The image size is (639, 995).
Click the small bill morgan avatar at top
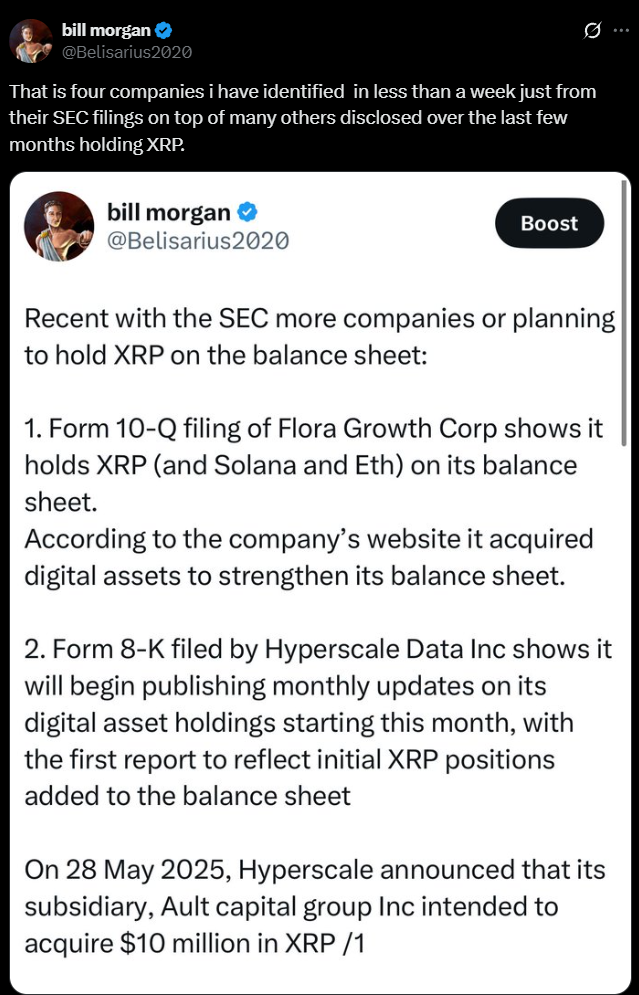[x=30, y=41]
